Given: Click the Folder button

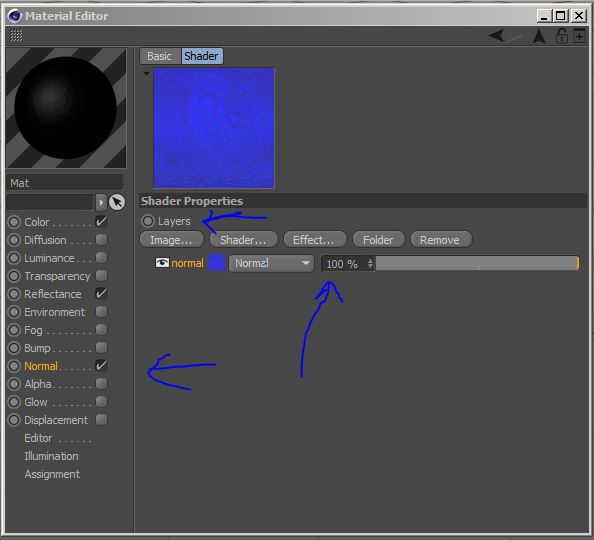Looking at the screenshot, I should pyautogui.click(x=378, y=240).
